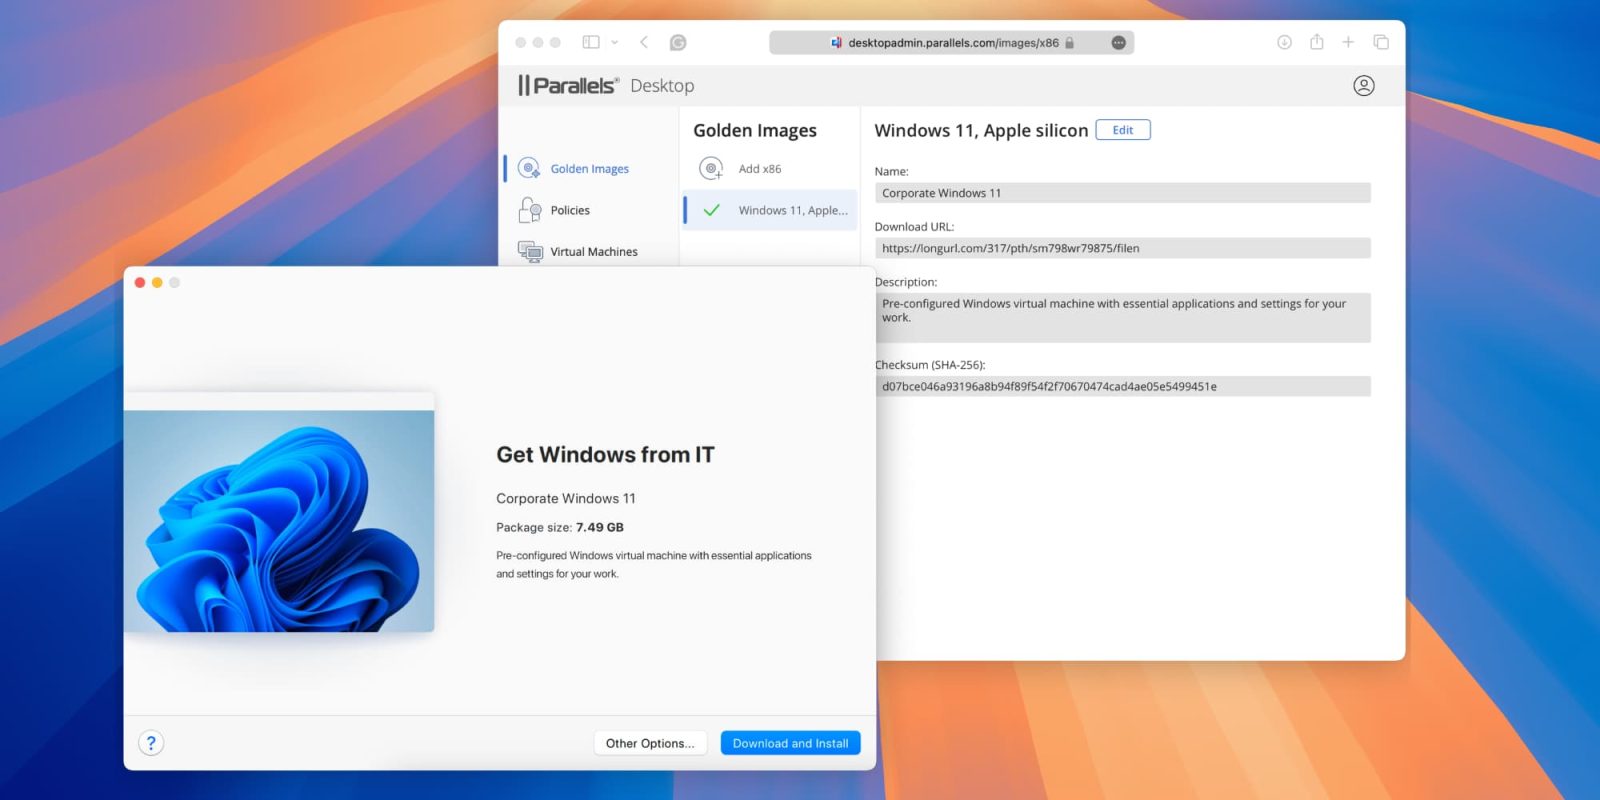Toggle the Safari sidebar

[591, 42]
